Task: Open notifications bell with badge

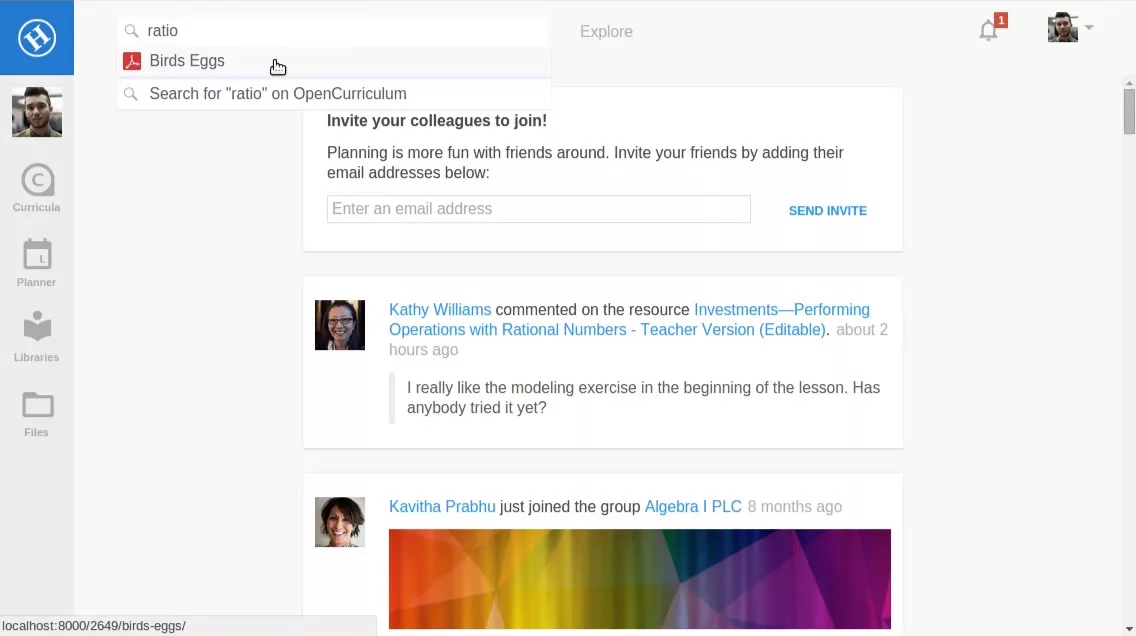Action: point(991,28)
